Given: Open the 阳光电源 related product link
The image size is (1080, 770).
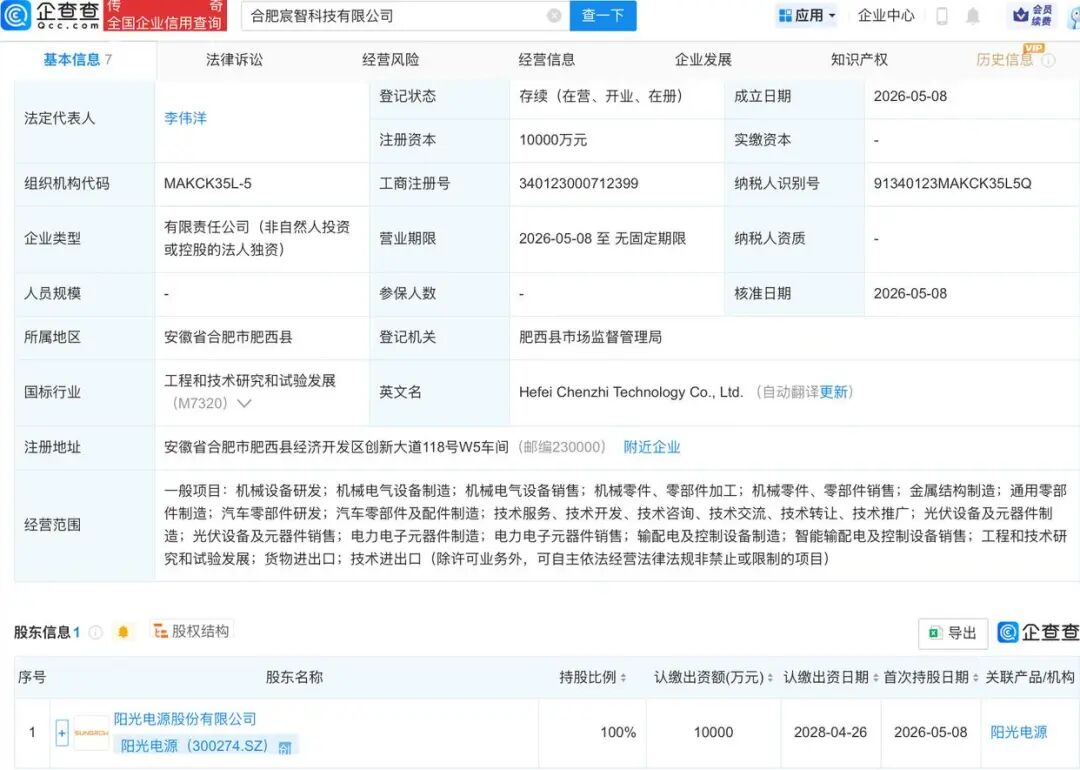Looking at the screenshot, I should click(x=1019, y=732).
